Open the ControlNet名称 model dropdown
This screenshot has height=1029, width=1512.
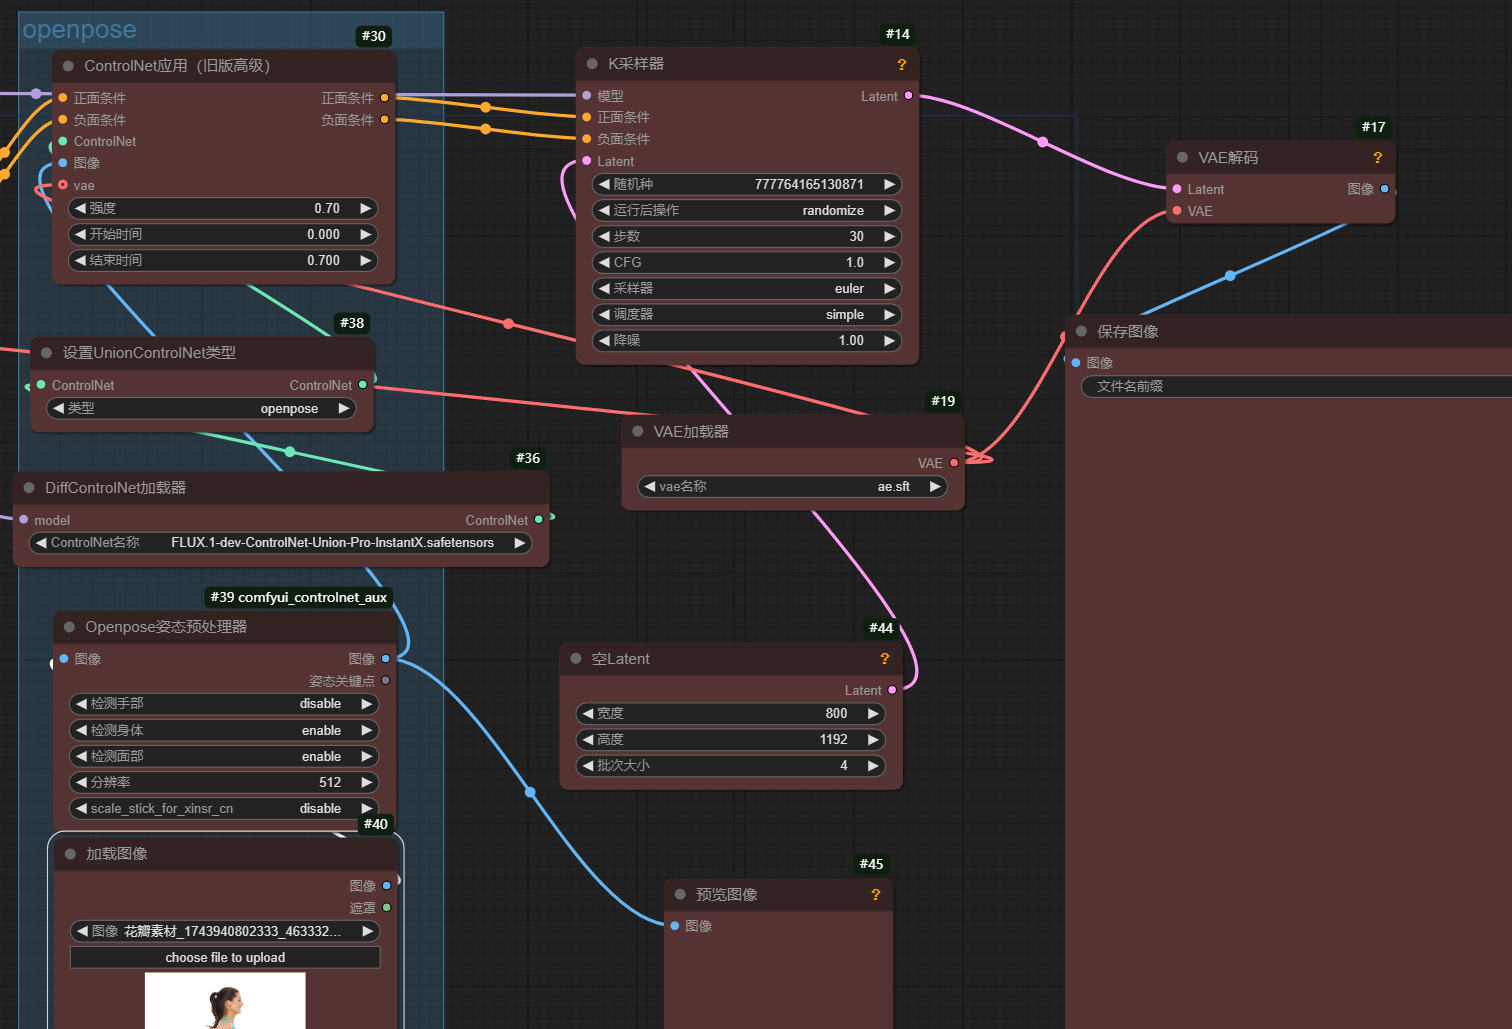click(281, 543)
